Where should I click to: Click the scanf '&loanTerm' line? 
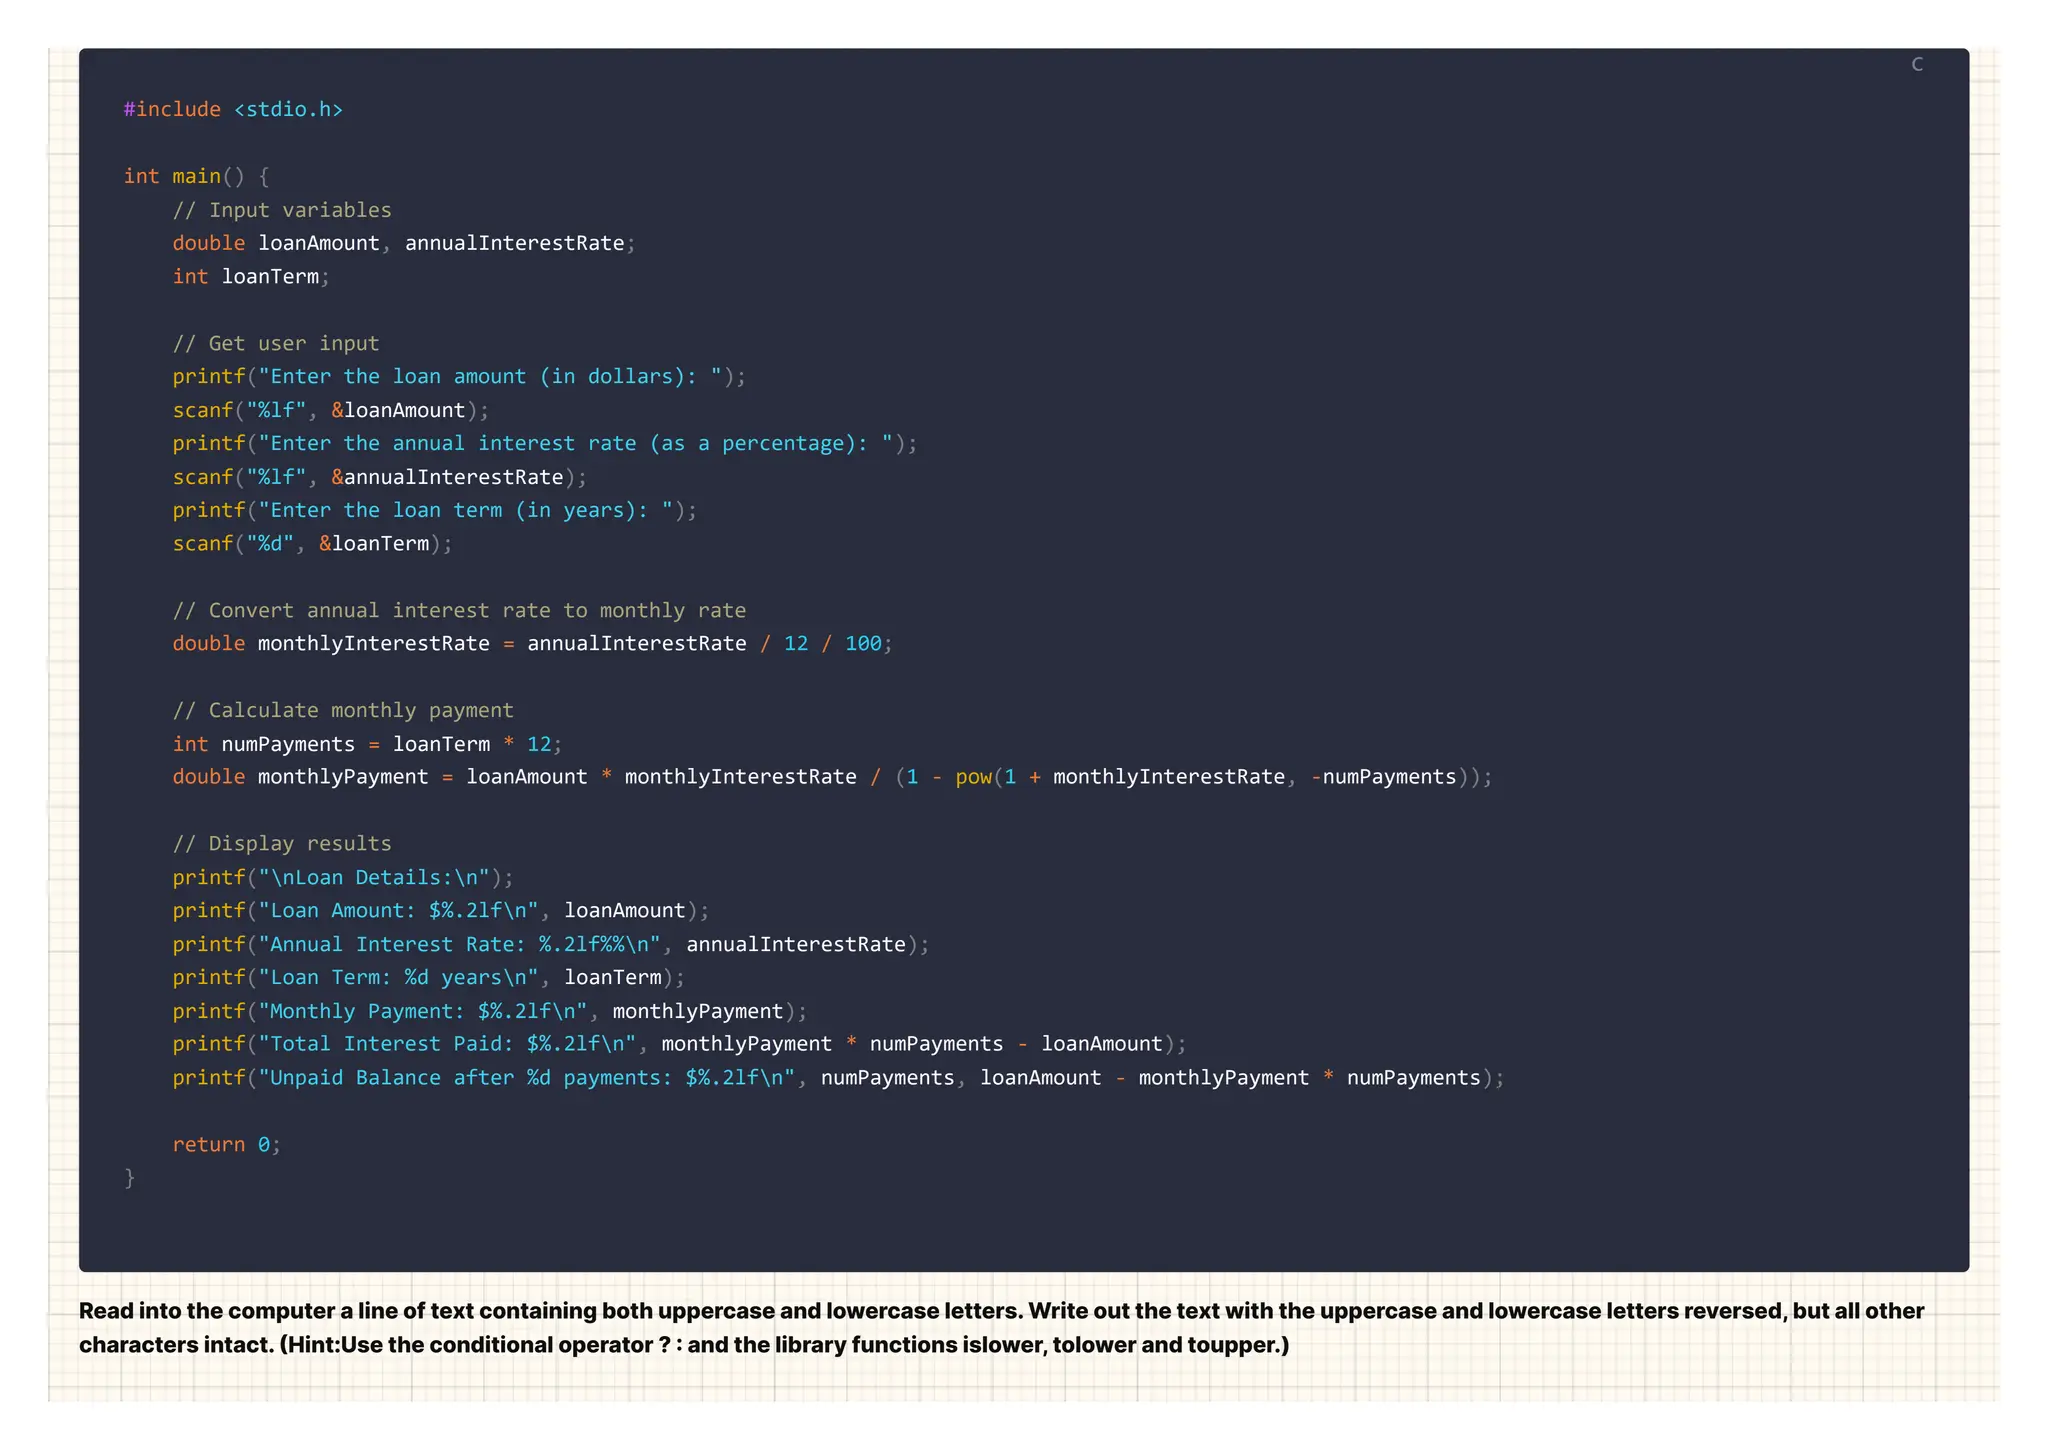tap(312, 543)
